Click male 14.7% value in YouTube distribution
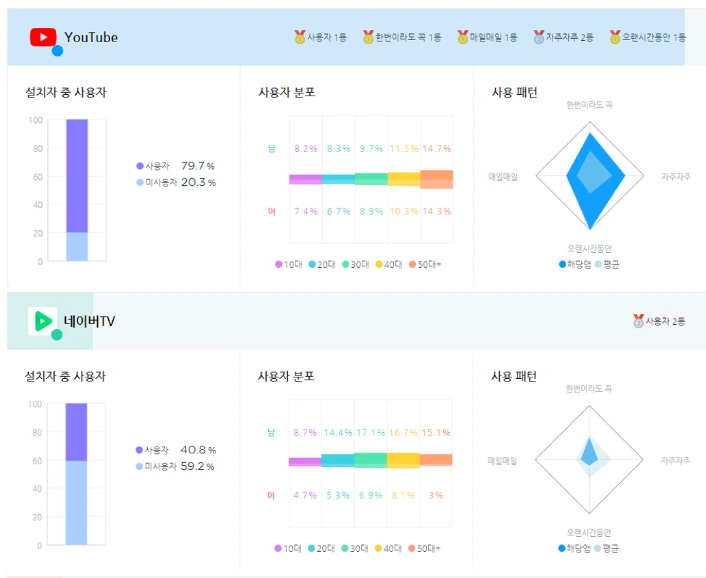Viewport: 706px width, 578px height. [437, 149]
